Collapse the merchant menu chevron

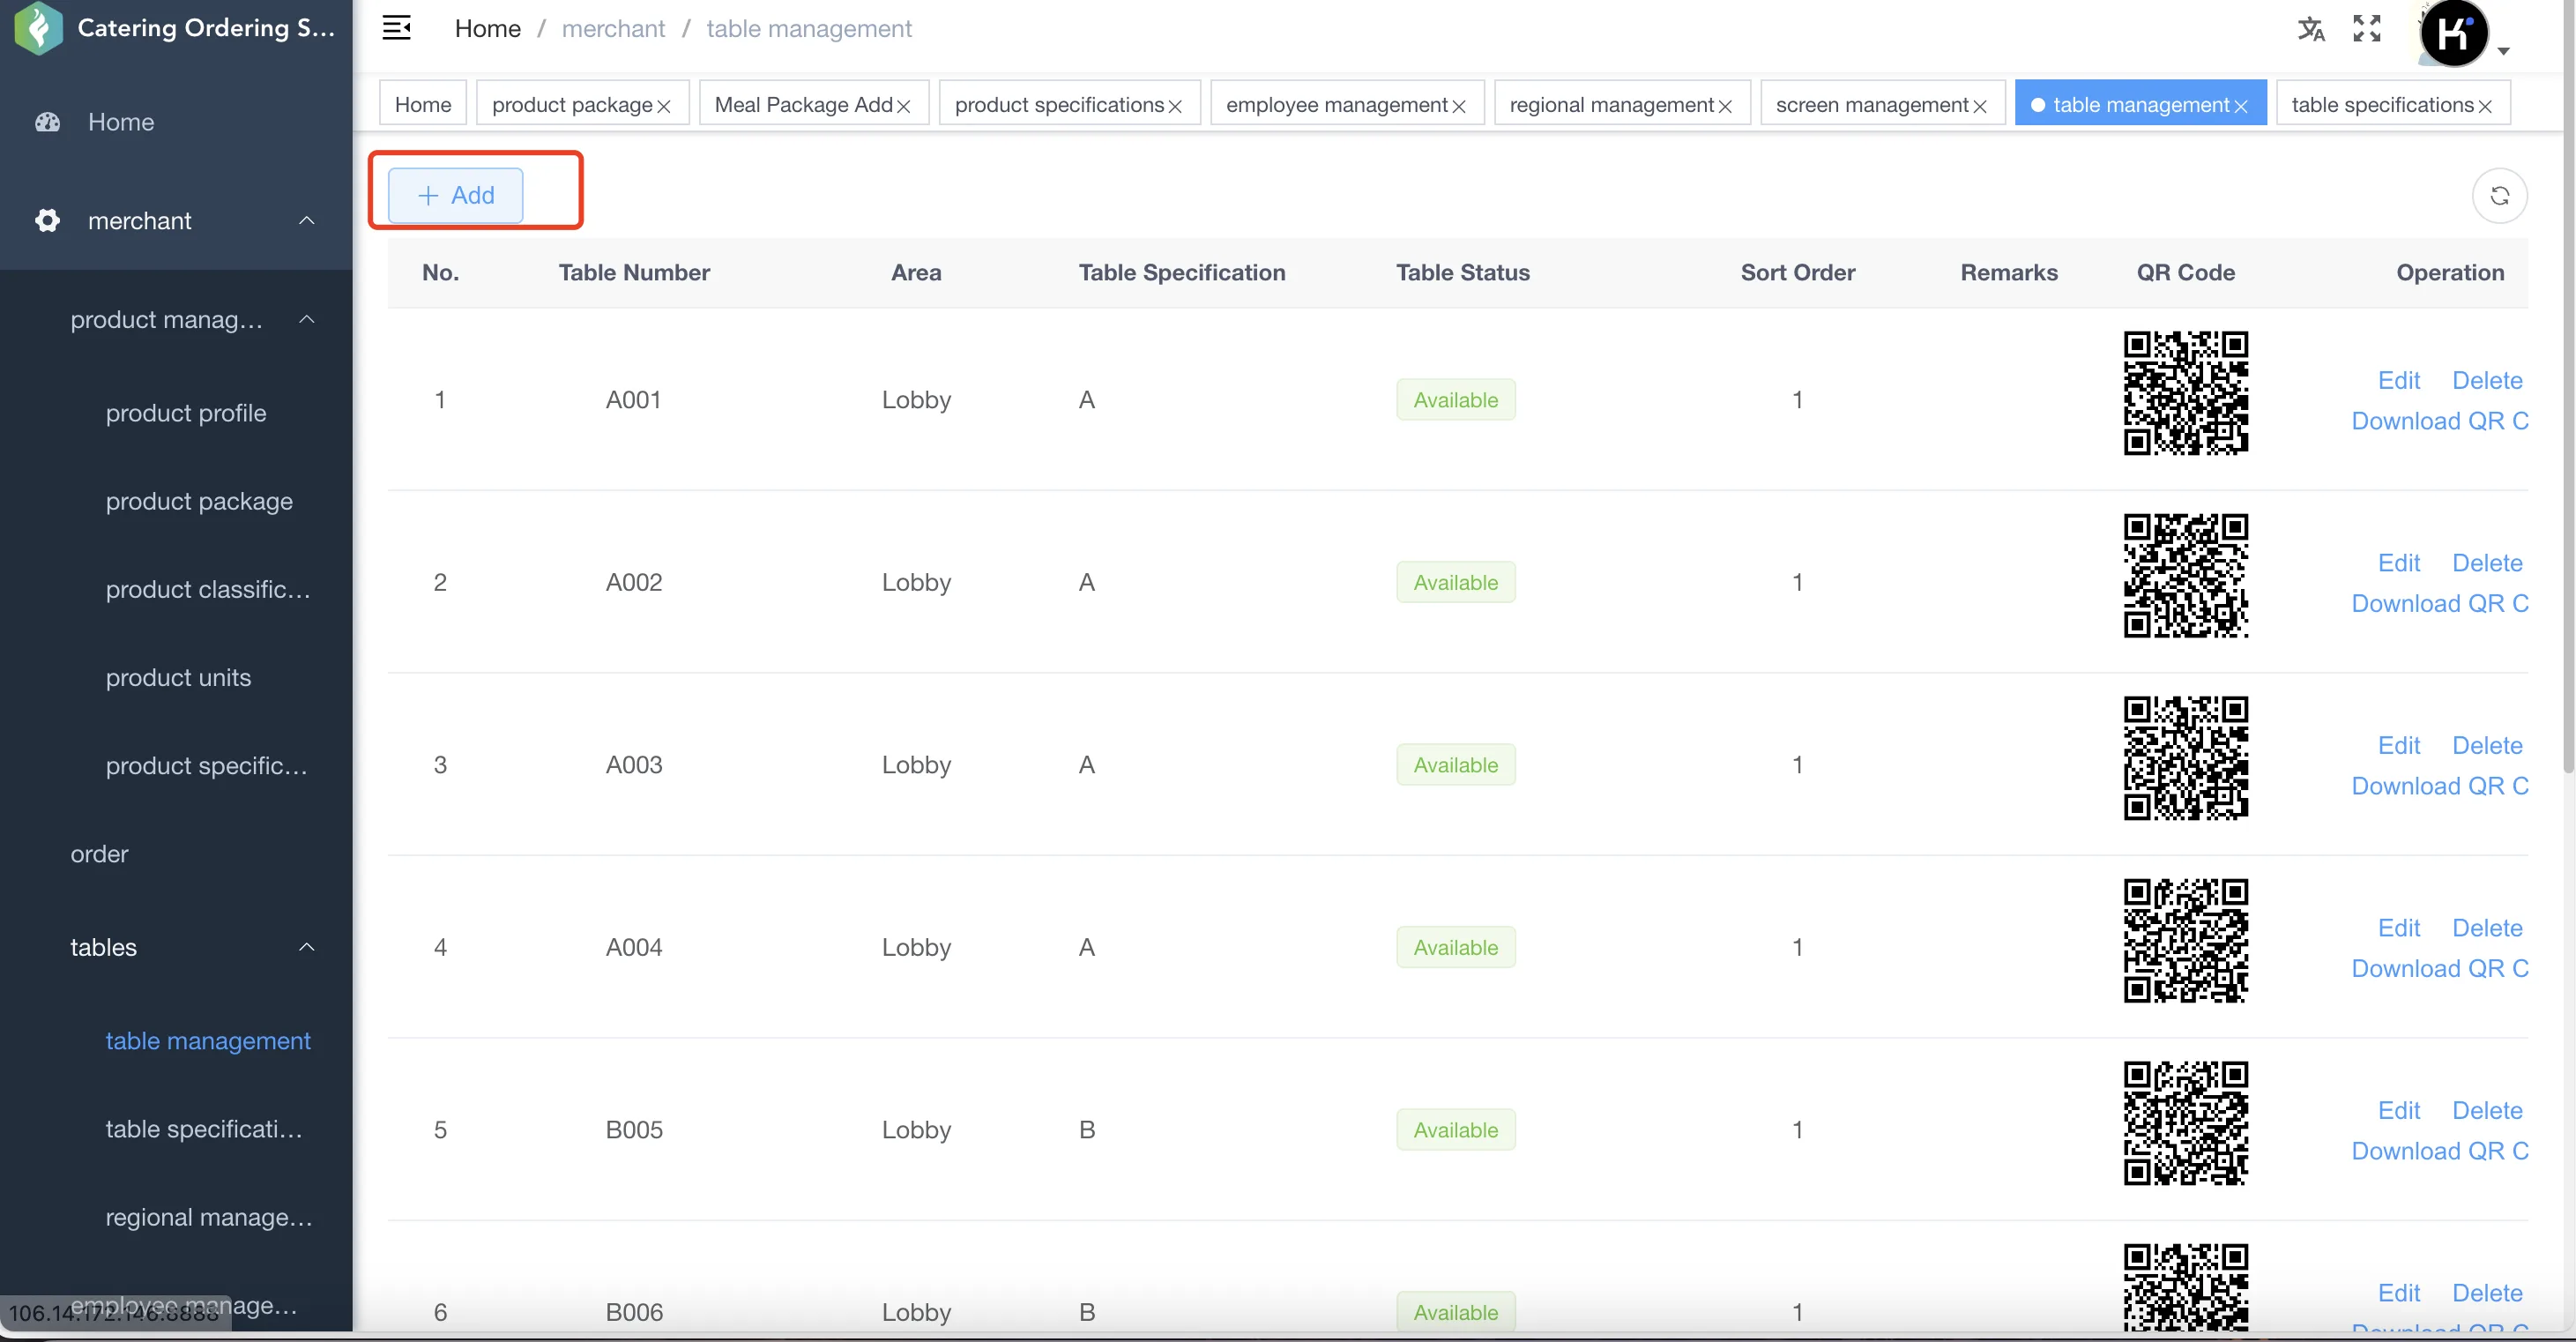pyautogui.click(x=307, y=220)
